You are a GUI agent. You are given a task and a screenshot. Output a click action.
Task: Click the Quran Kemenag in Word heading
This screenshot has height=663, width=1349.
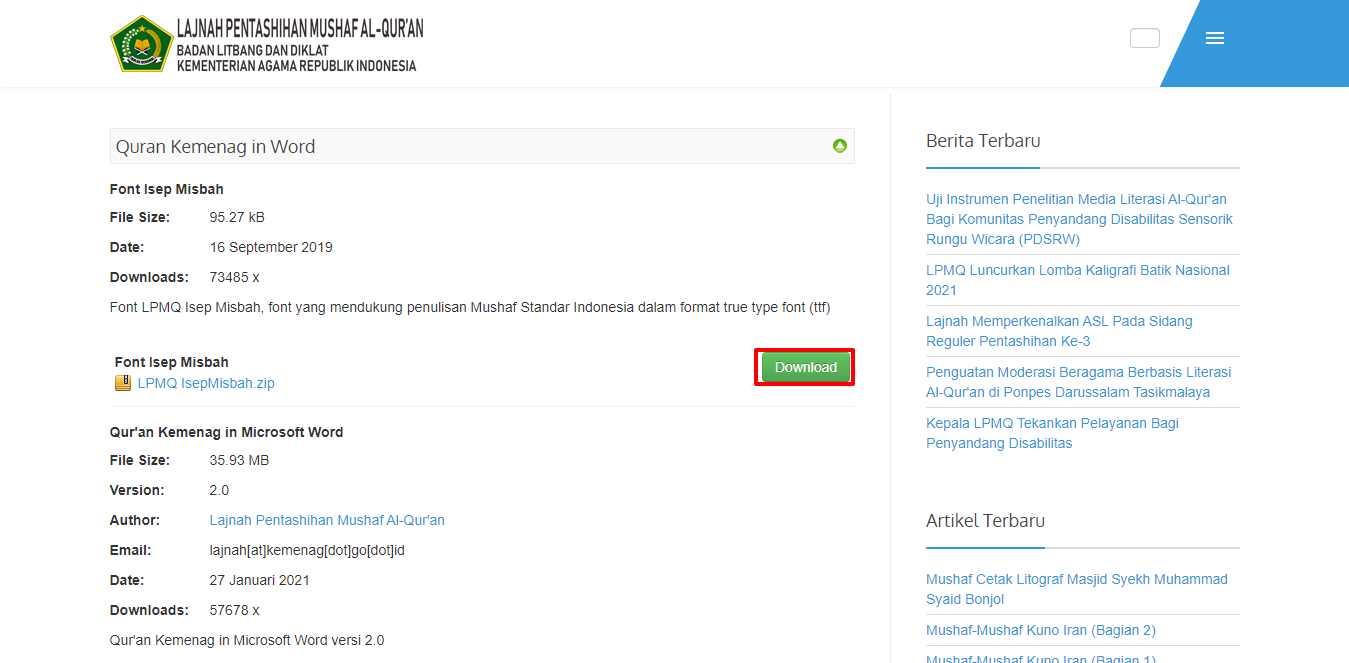coord(215,146)
